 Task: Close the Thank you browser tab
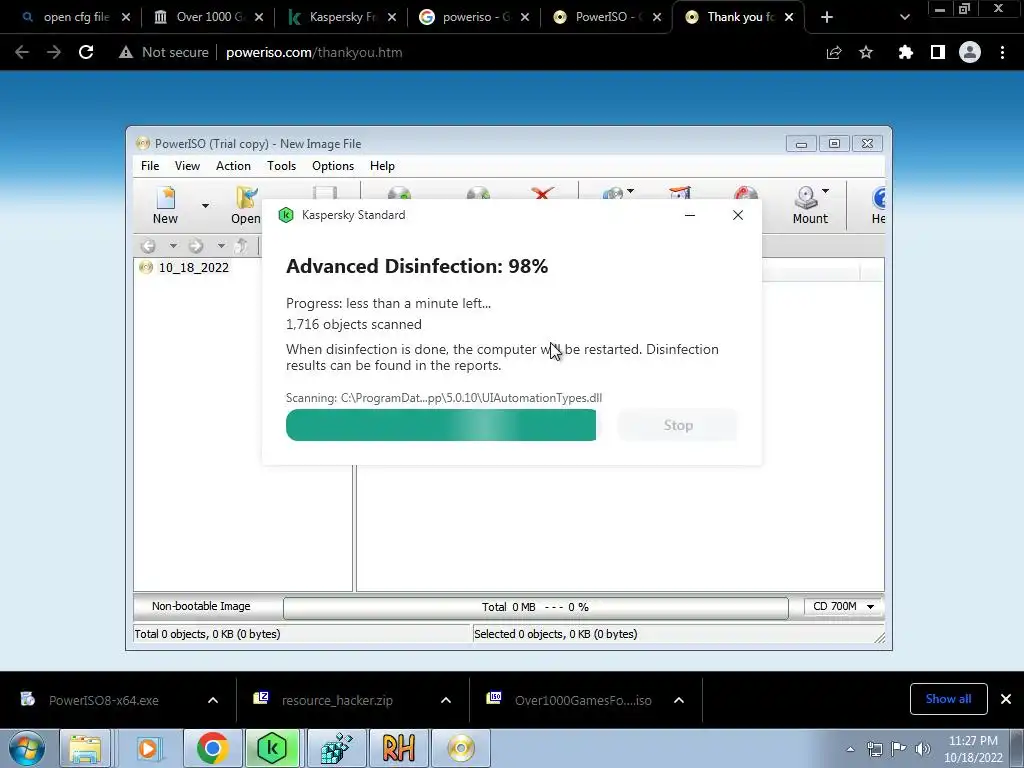point(789,17)
